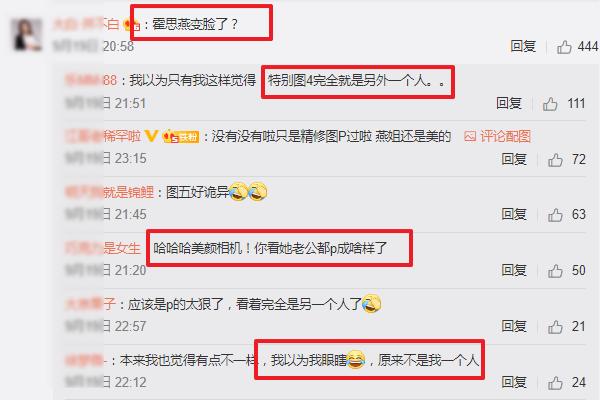The width and height of the screenshot is (600, 400).
Task: Like the 美颜相机 comment with 50 likes
Action: pos(555,271)
